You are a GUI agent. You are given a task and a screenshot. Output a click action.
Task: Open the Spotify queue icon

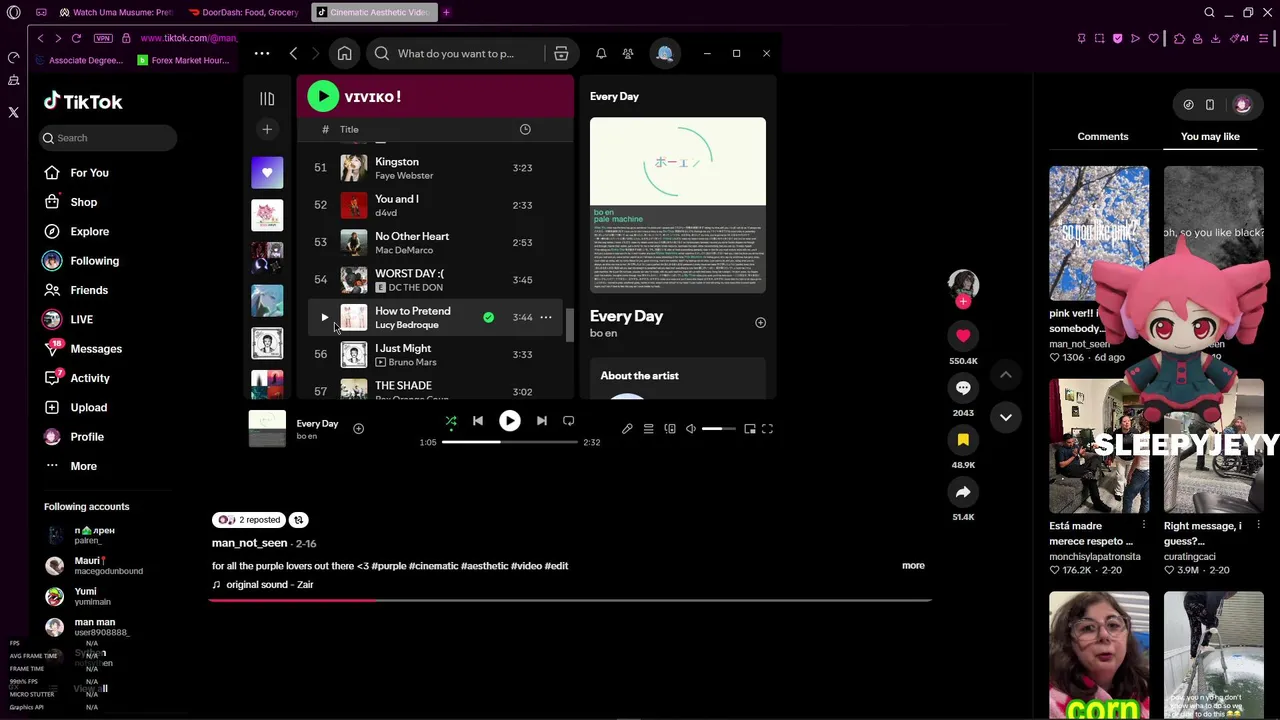coord(648,429)
